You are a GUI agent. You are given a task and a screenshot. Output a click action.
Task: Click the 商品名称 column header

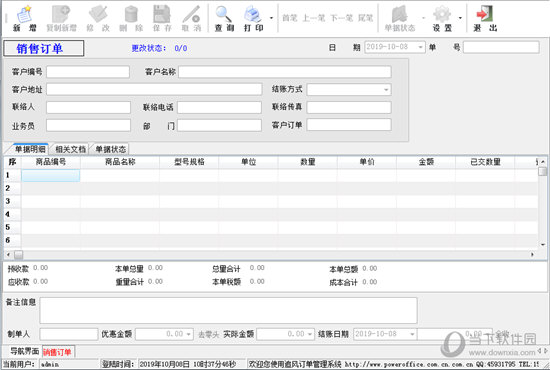tap(120, 162)
